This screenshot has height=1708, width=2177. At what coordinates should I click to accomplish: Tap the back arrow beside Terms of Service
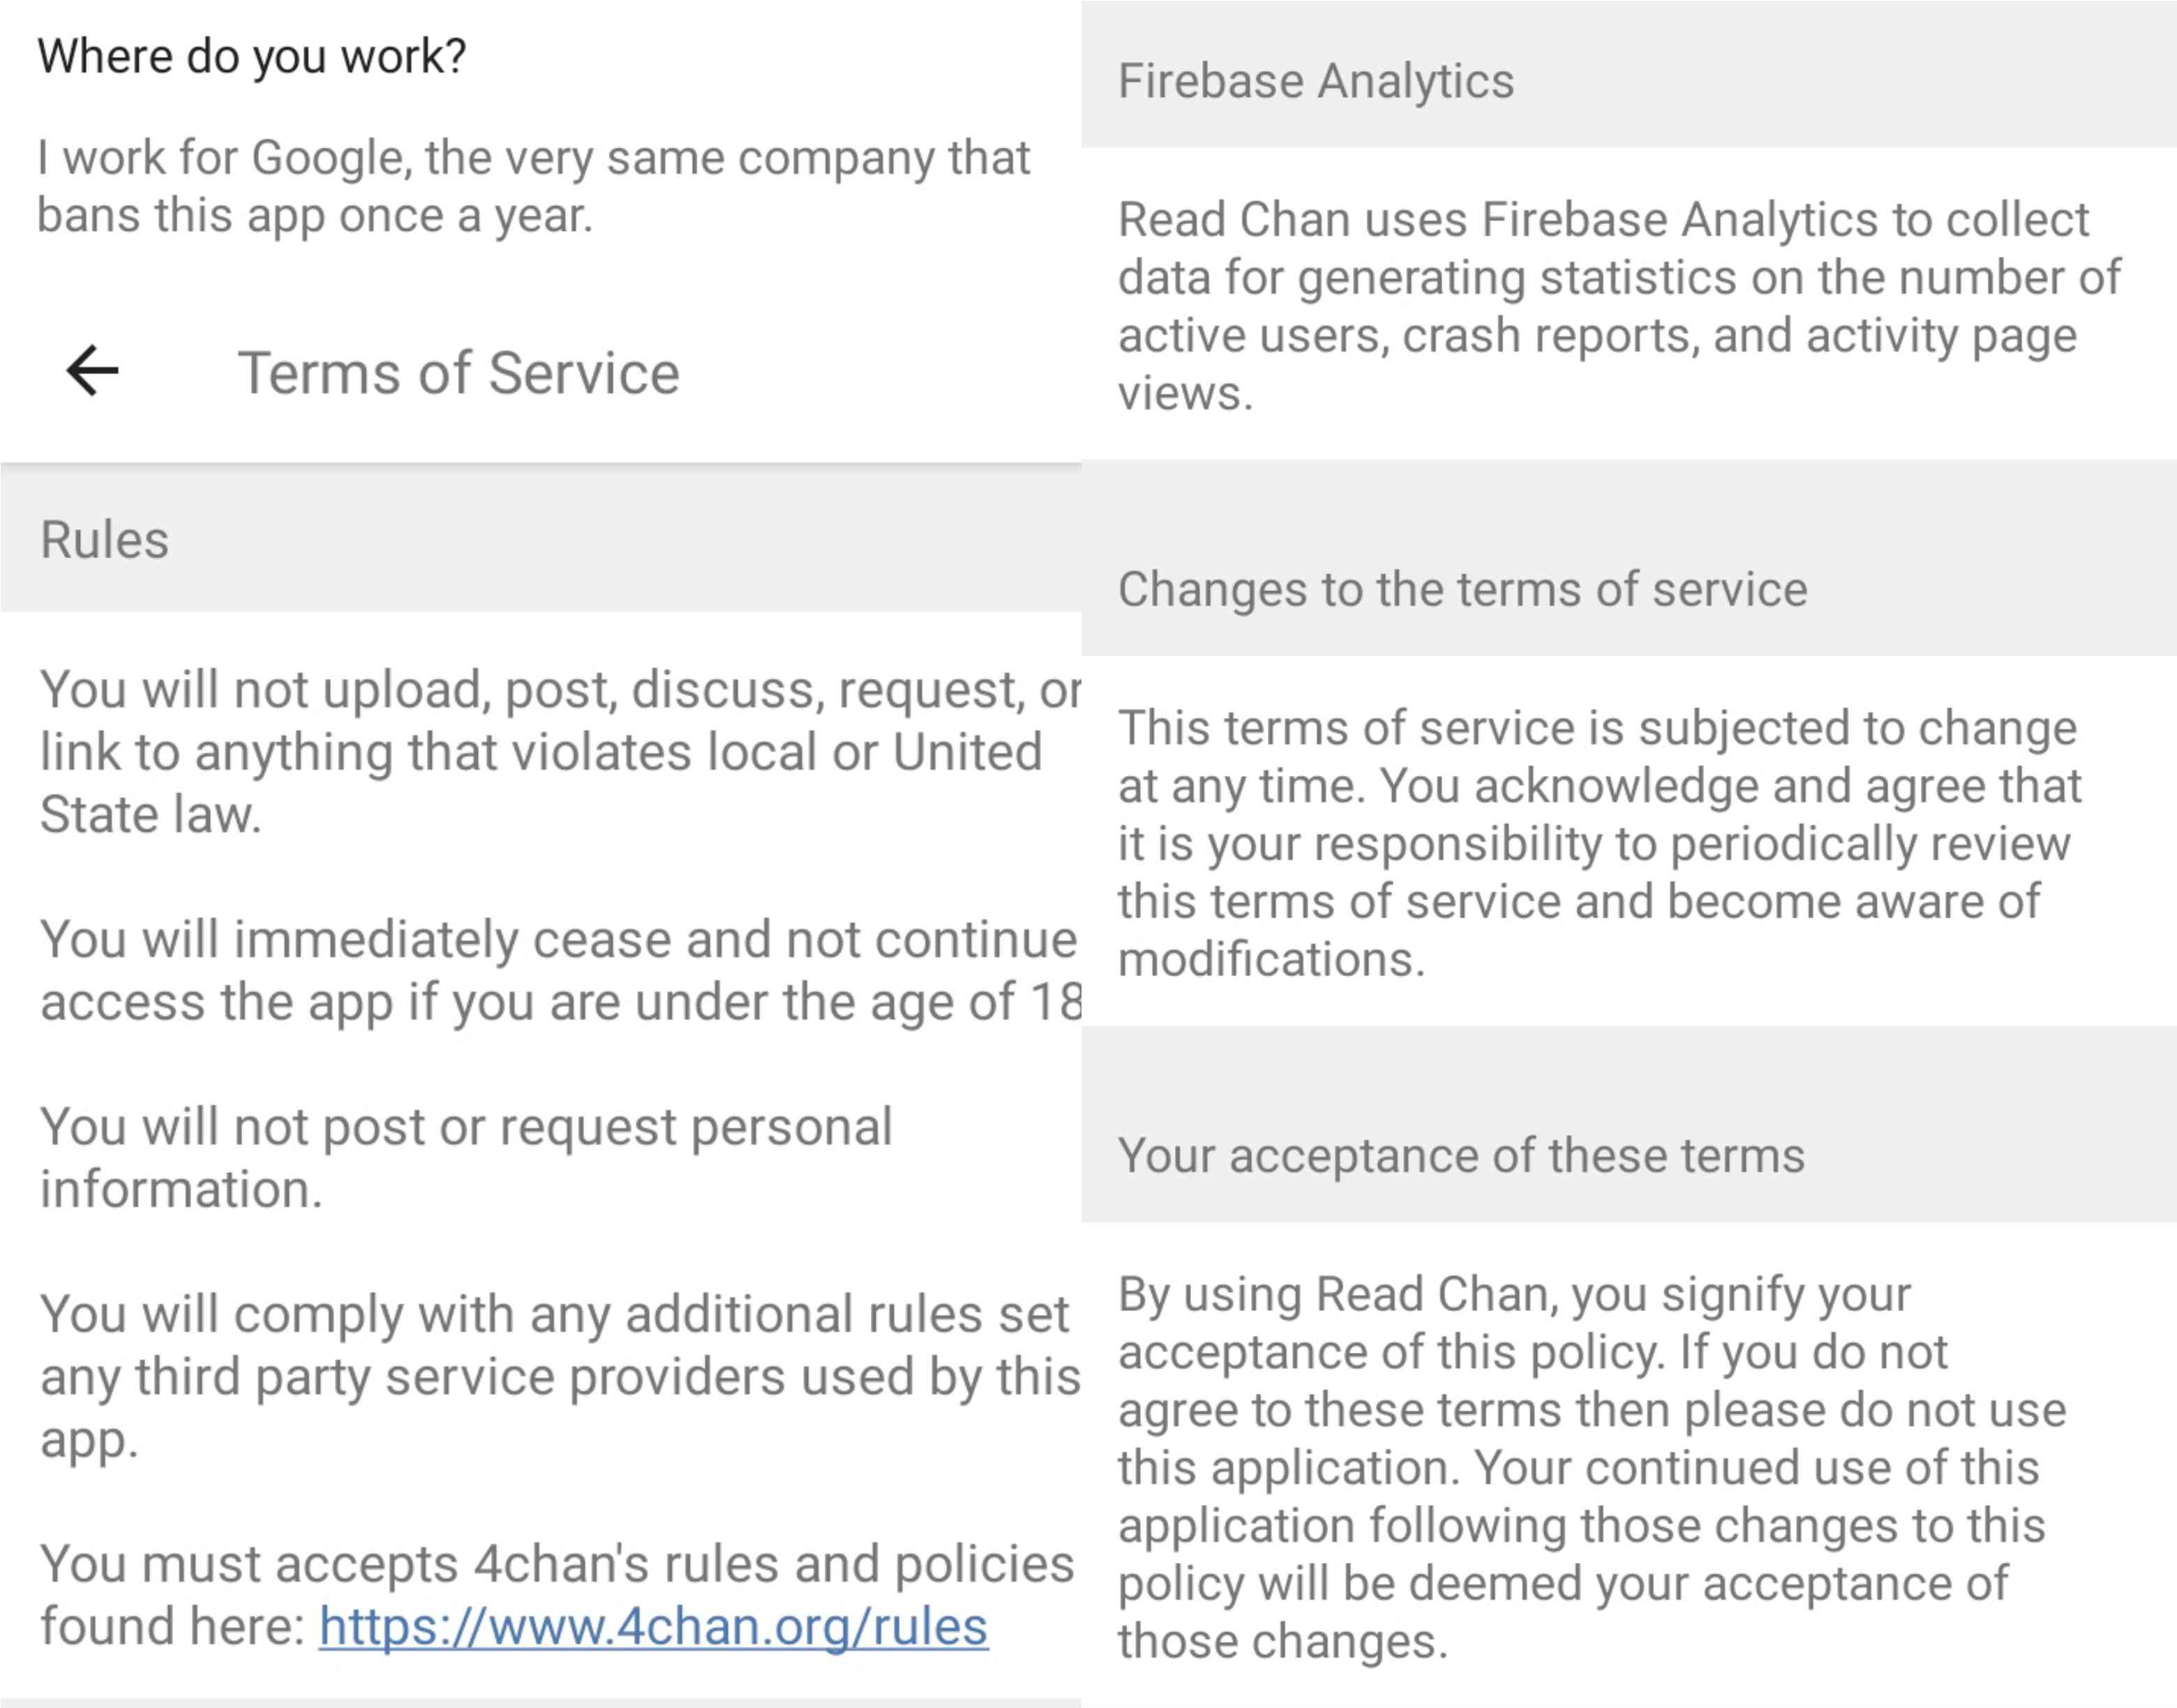pos(93,371)
